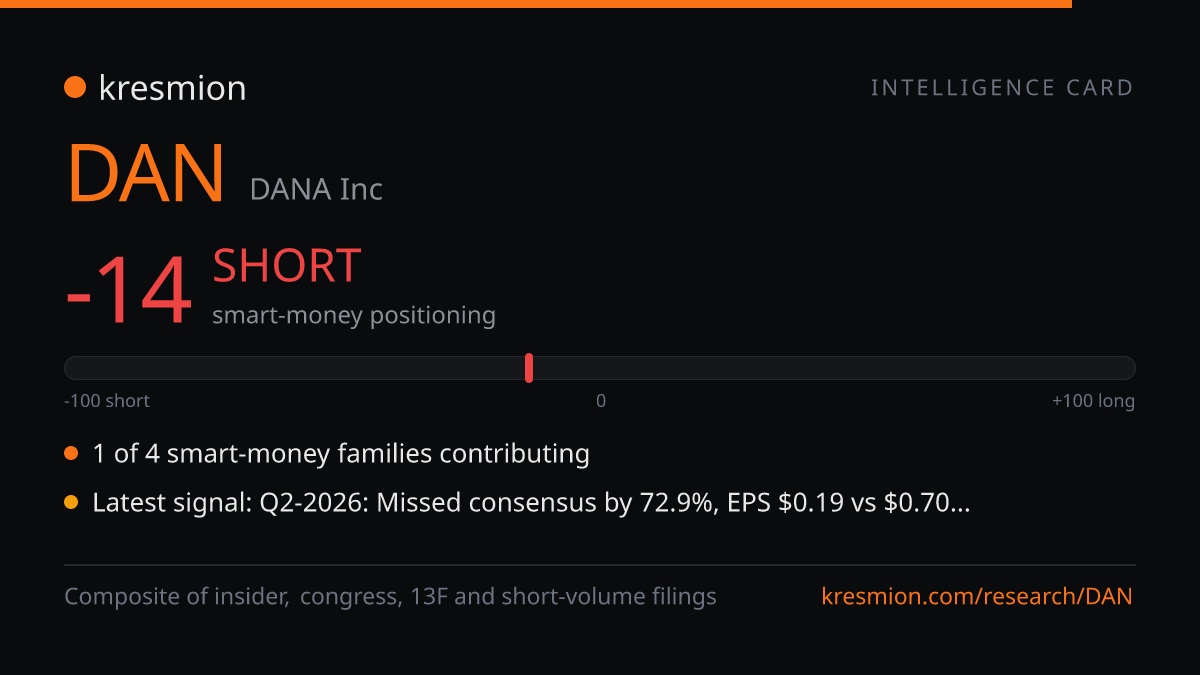Open the kresmion.com/research/DAN link

point(977,597)
